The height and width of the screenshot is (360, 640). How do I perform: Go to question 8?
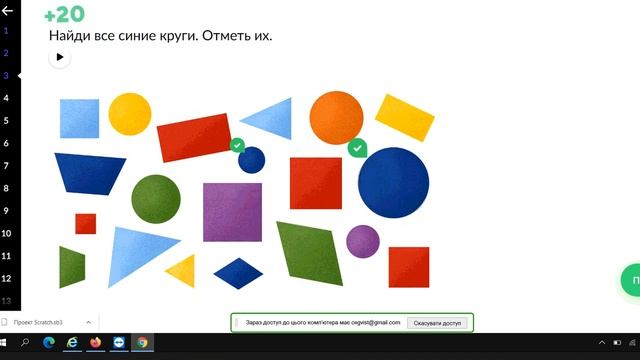(x=6, y=188)
